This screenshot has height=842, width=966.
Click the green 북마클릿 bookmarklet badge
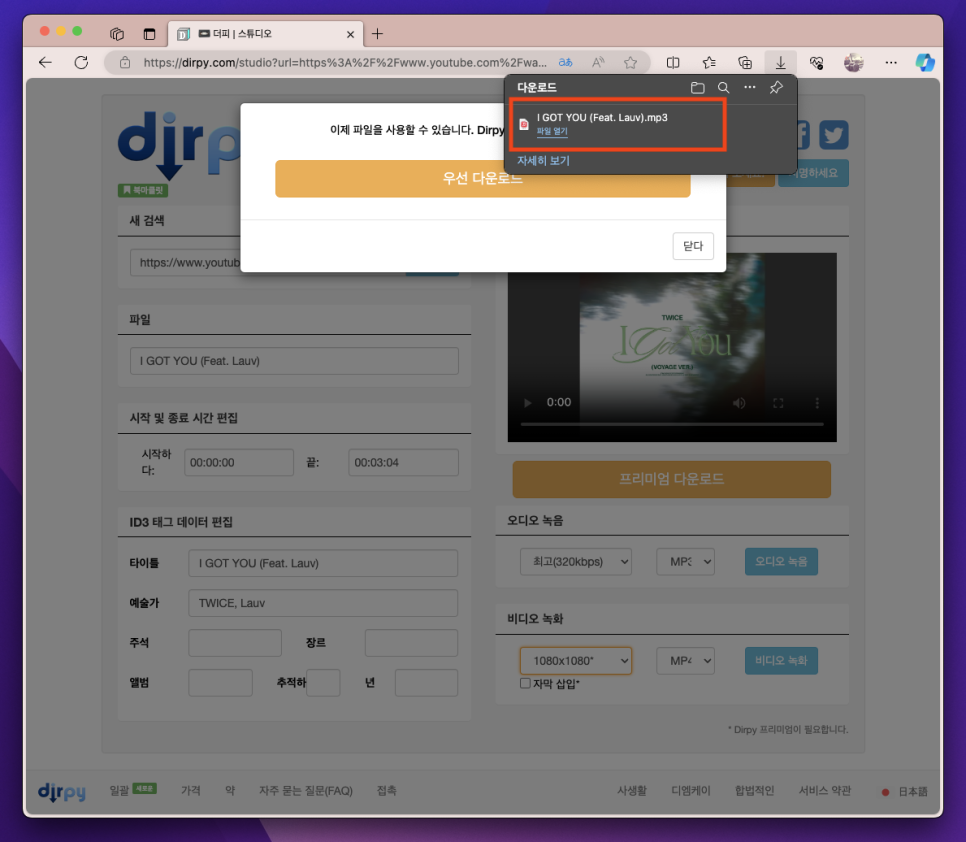(143, 190)
